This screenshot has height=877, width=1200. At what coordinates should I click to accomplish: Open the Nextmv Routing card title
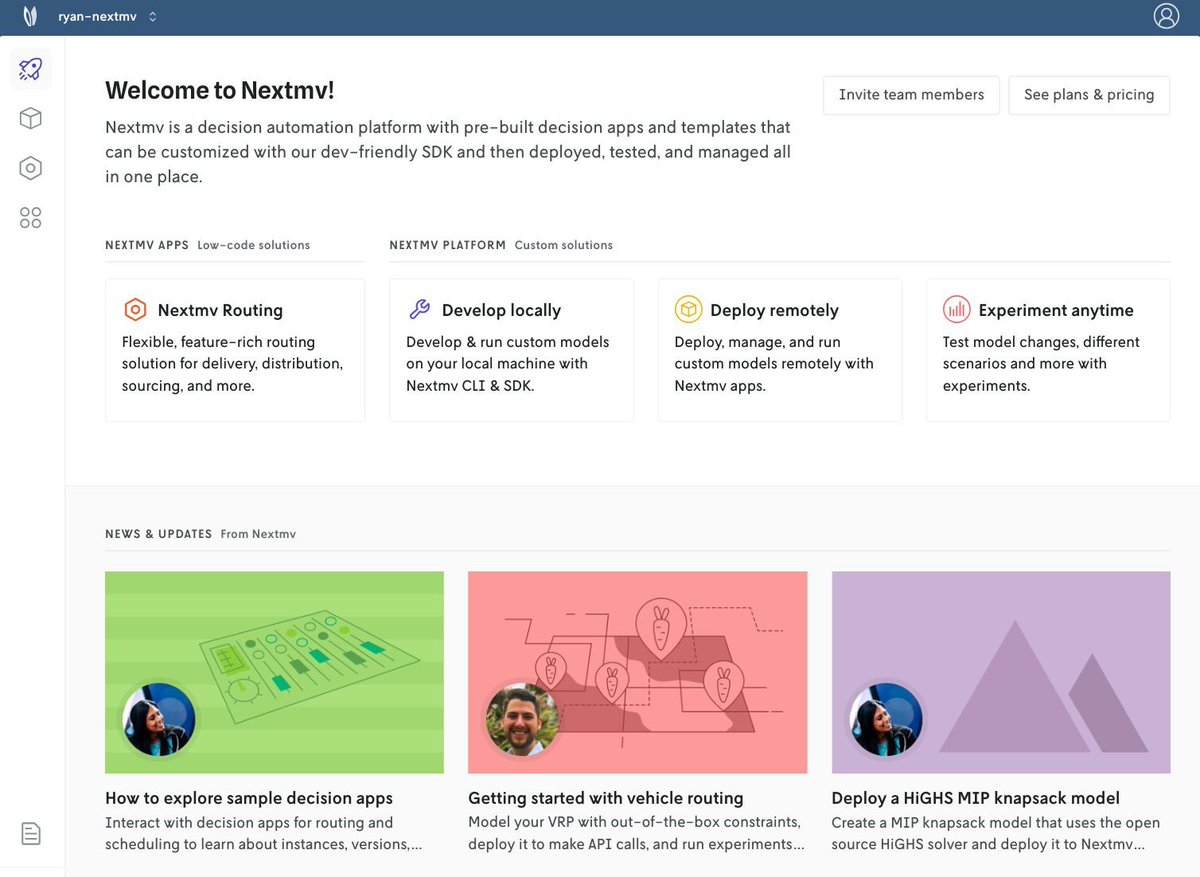point(220,310)
